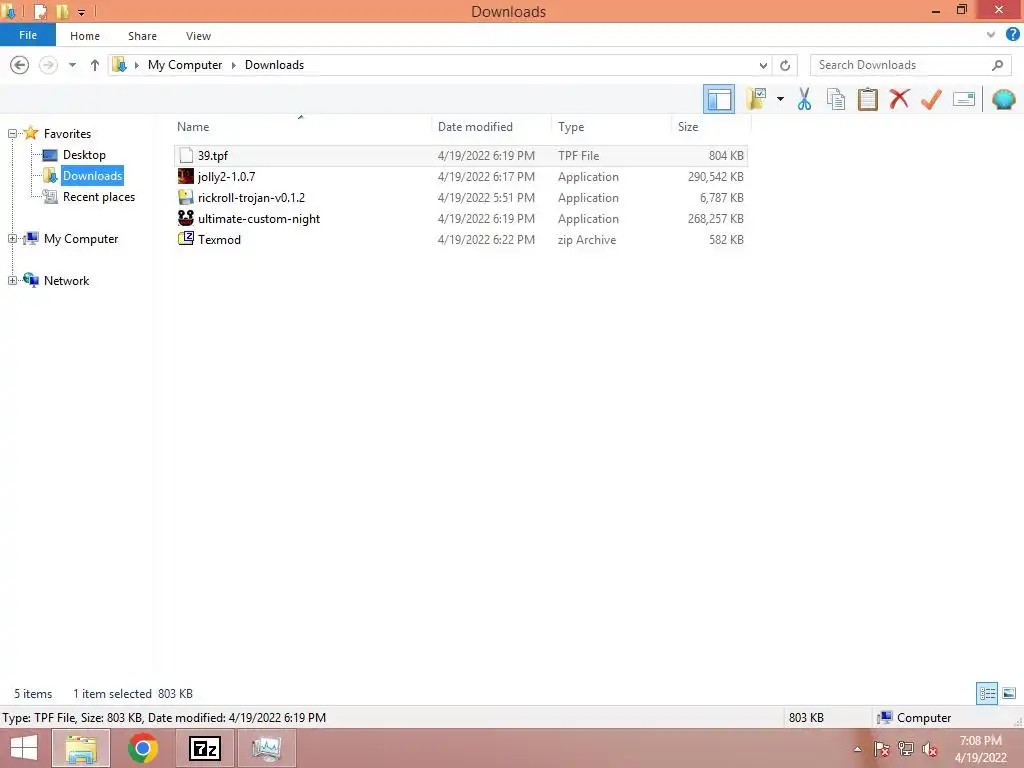Select the Texmod zip archive
The image size is (1024, 768).
[x=461, y=239]
